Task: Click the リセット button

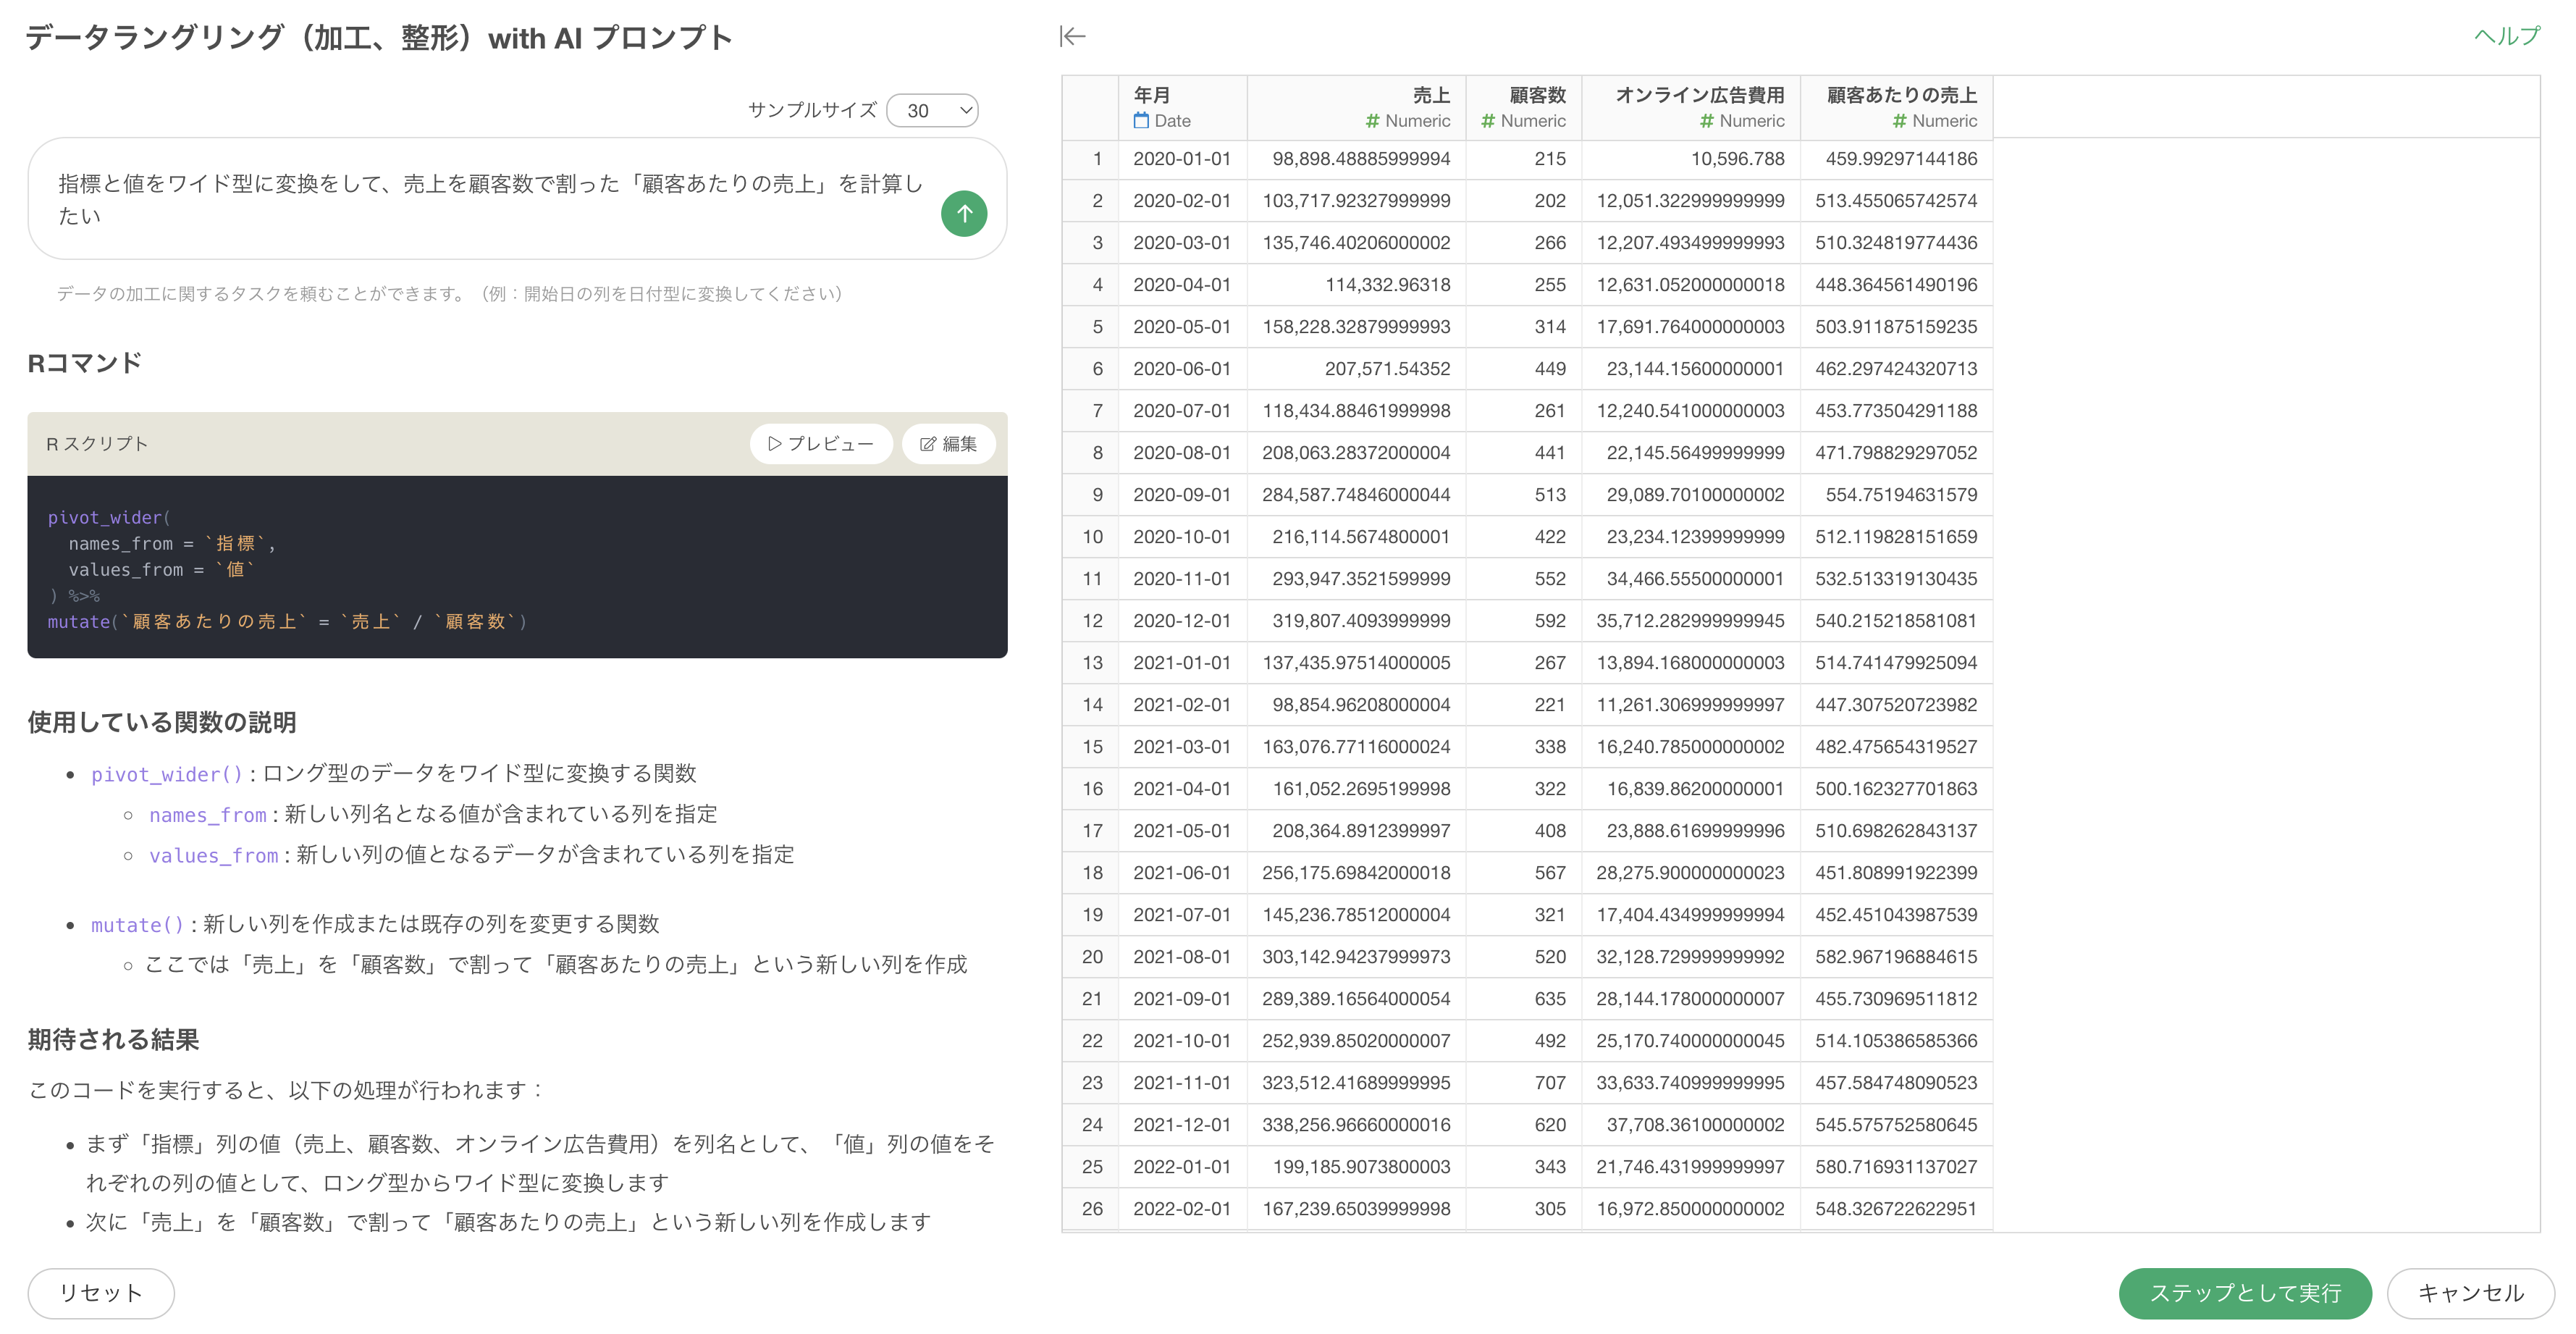Action: point(101,1293)
